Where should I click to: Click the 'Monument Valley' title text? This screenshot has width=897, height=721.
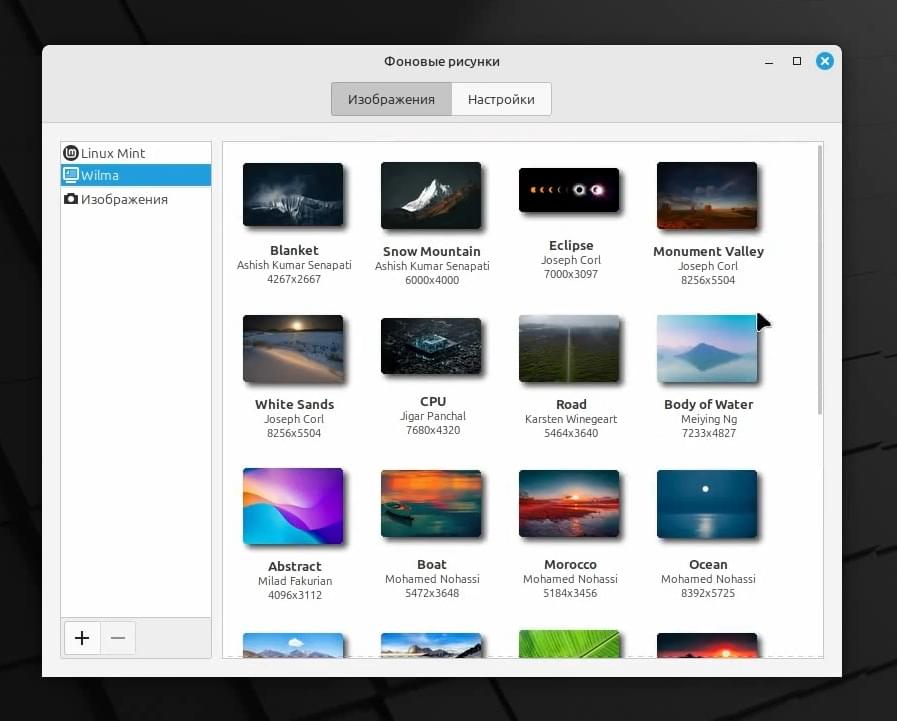coord(708,251)
